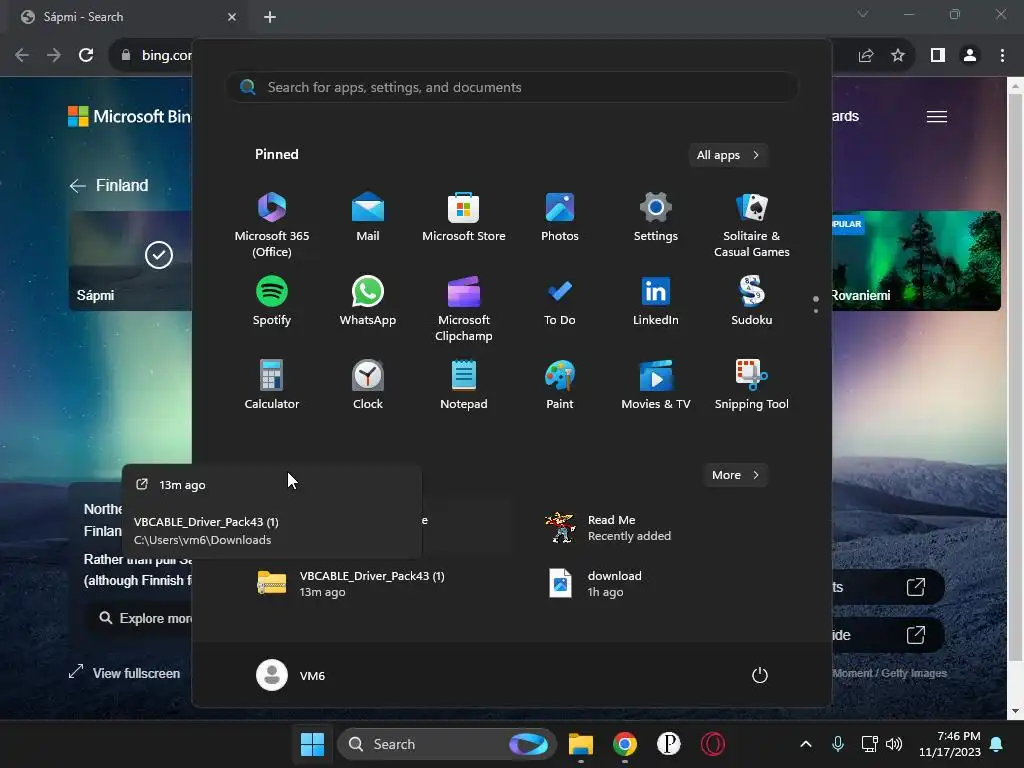Click the taskbar Search box
Image resolution: width=1024 pixels, height=768 pixels.
tap(447, 744)
